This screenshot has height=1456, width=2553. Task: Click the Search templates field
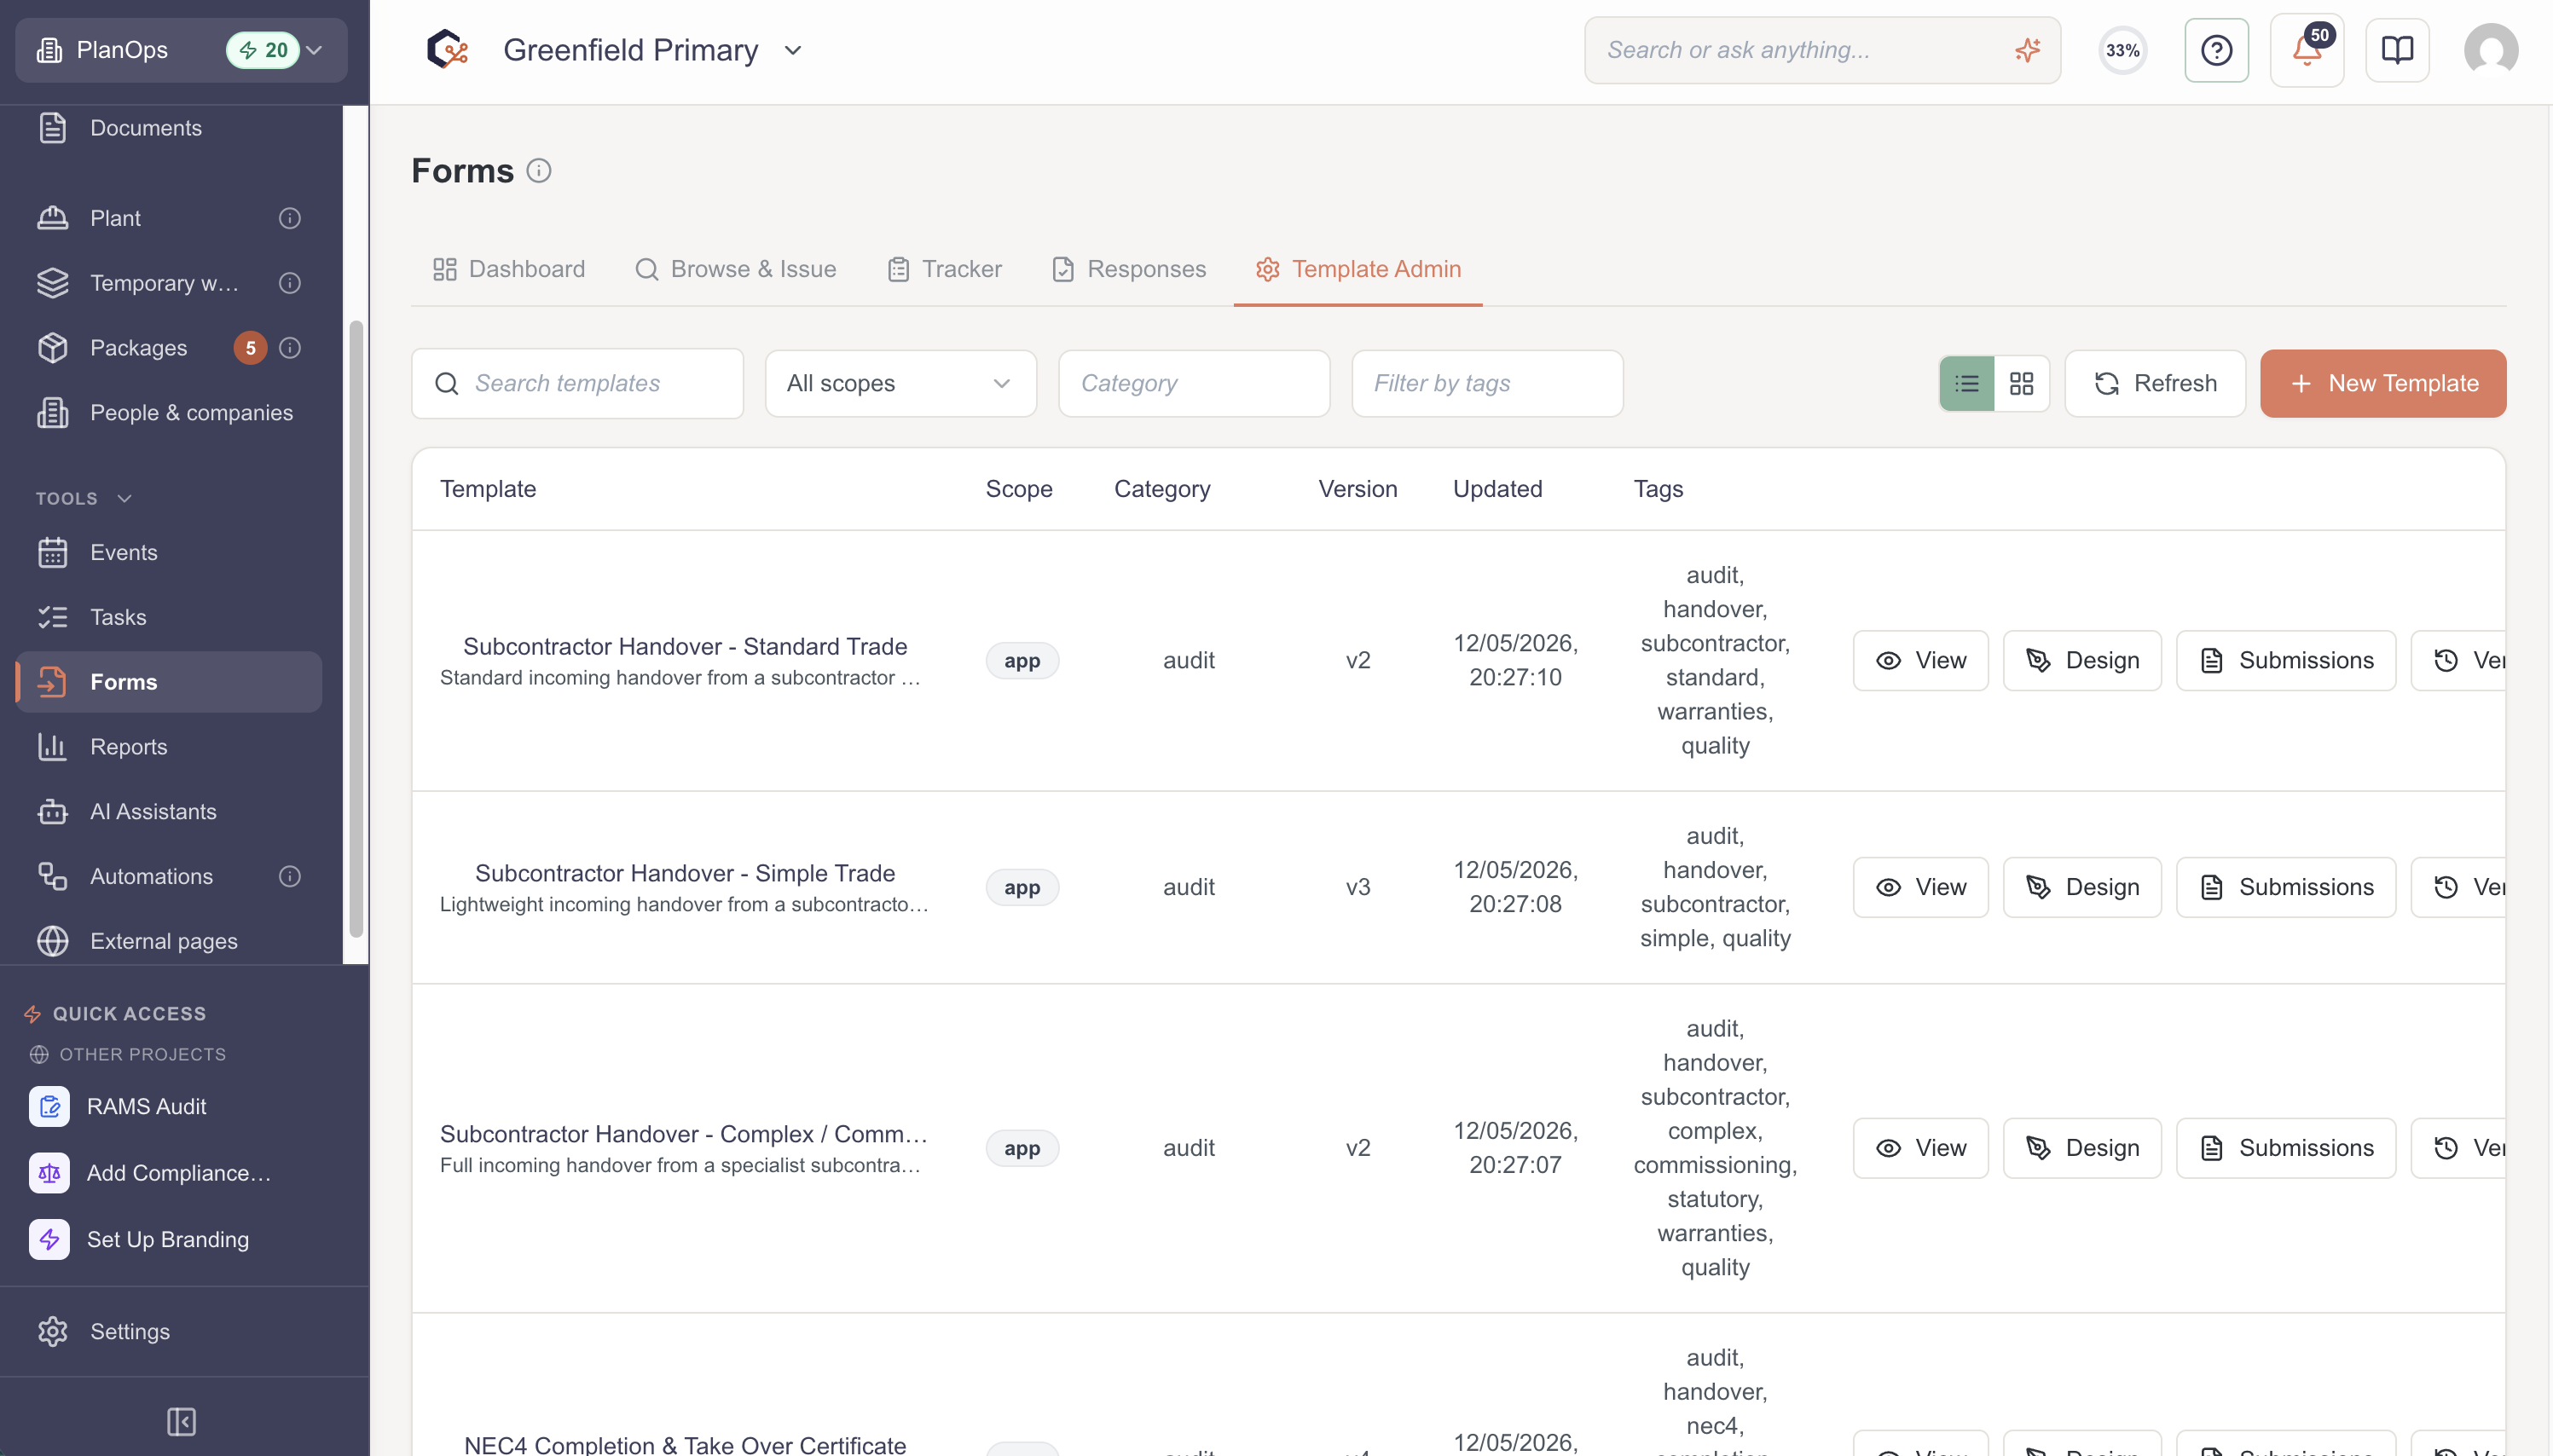pos(577,383)
